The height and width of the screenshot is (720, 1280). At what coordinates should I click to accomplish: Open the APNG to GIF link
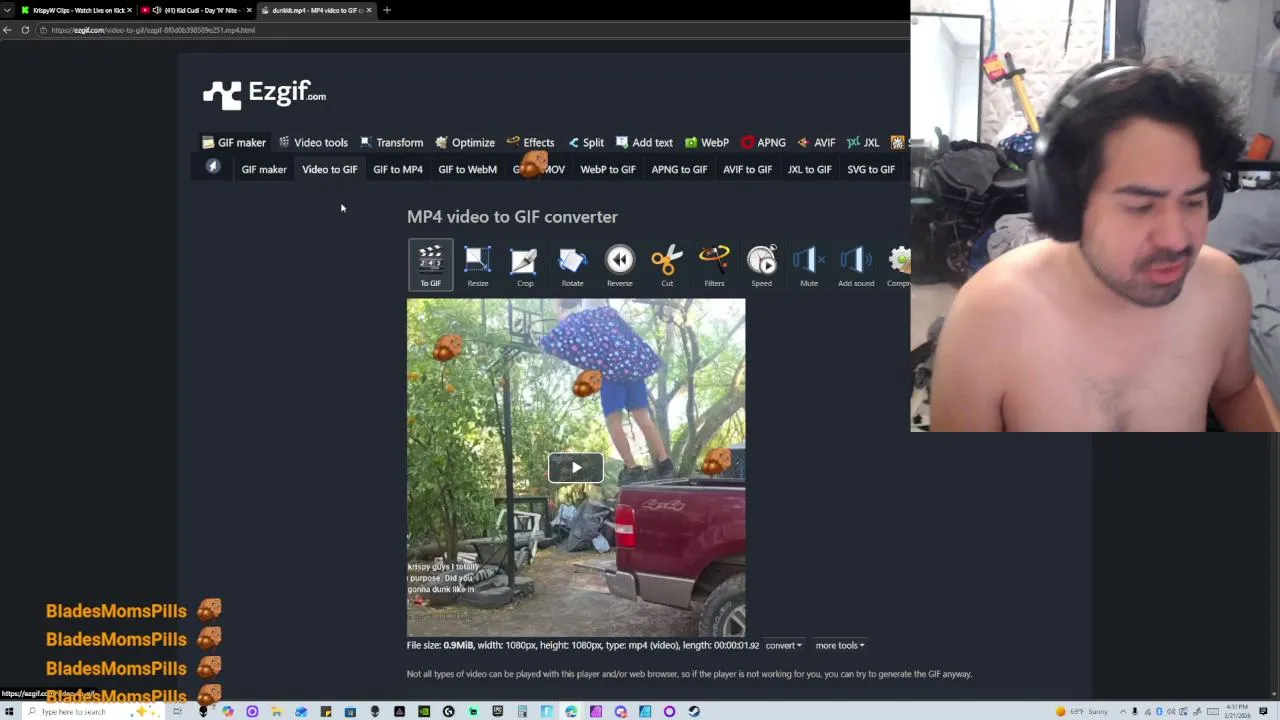pos(679,169)
